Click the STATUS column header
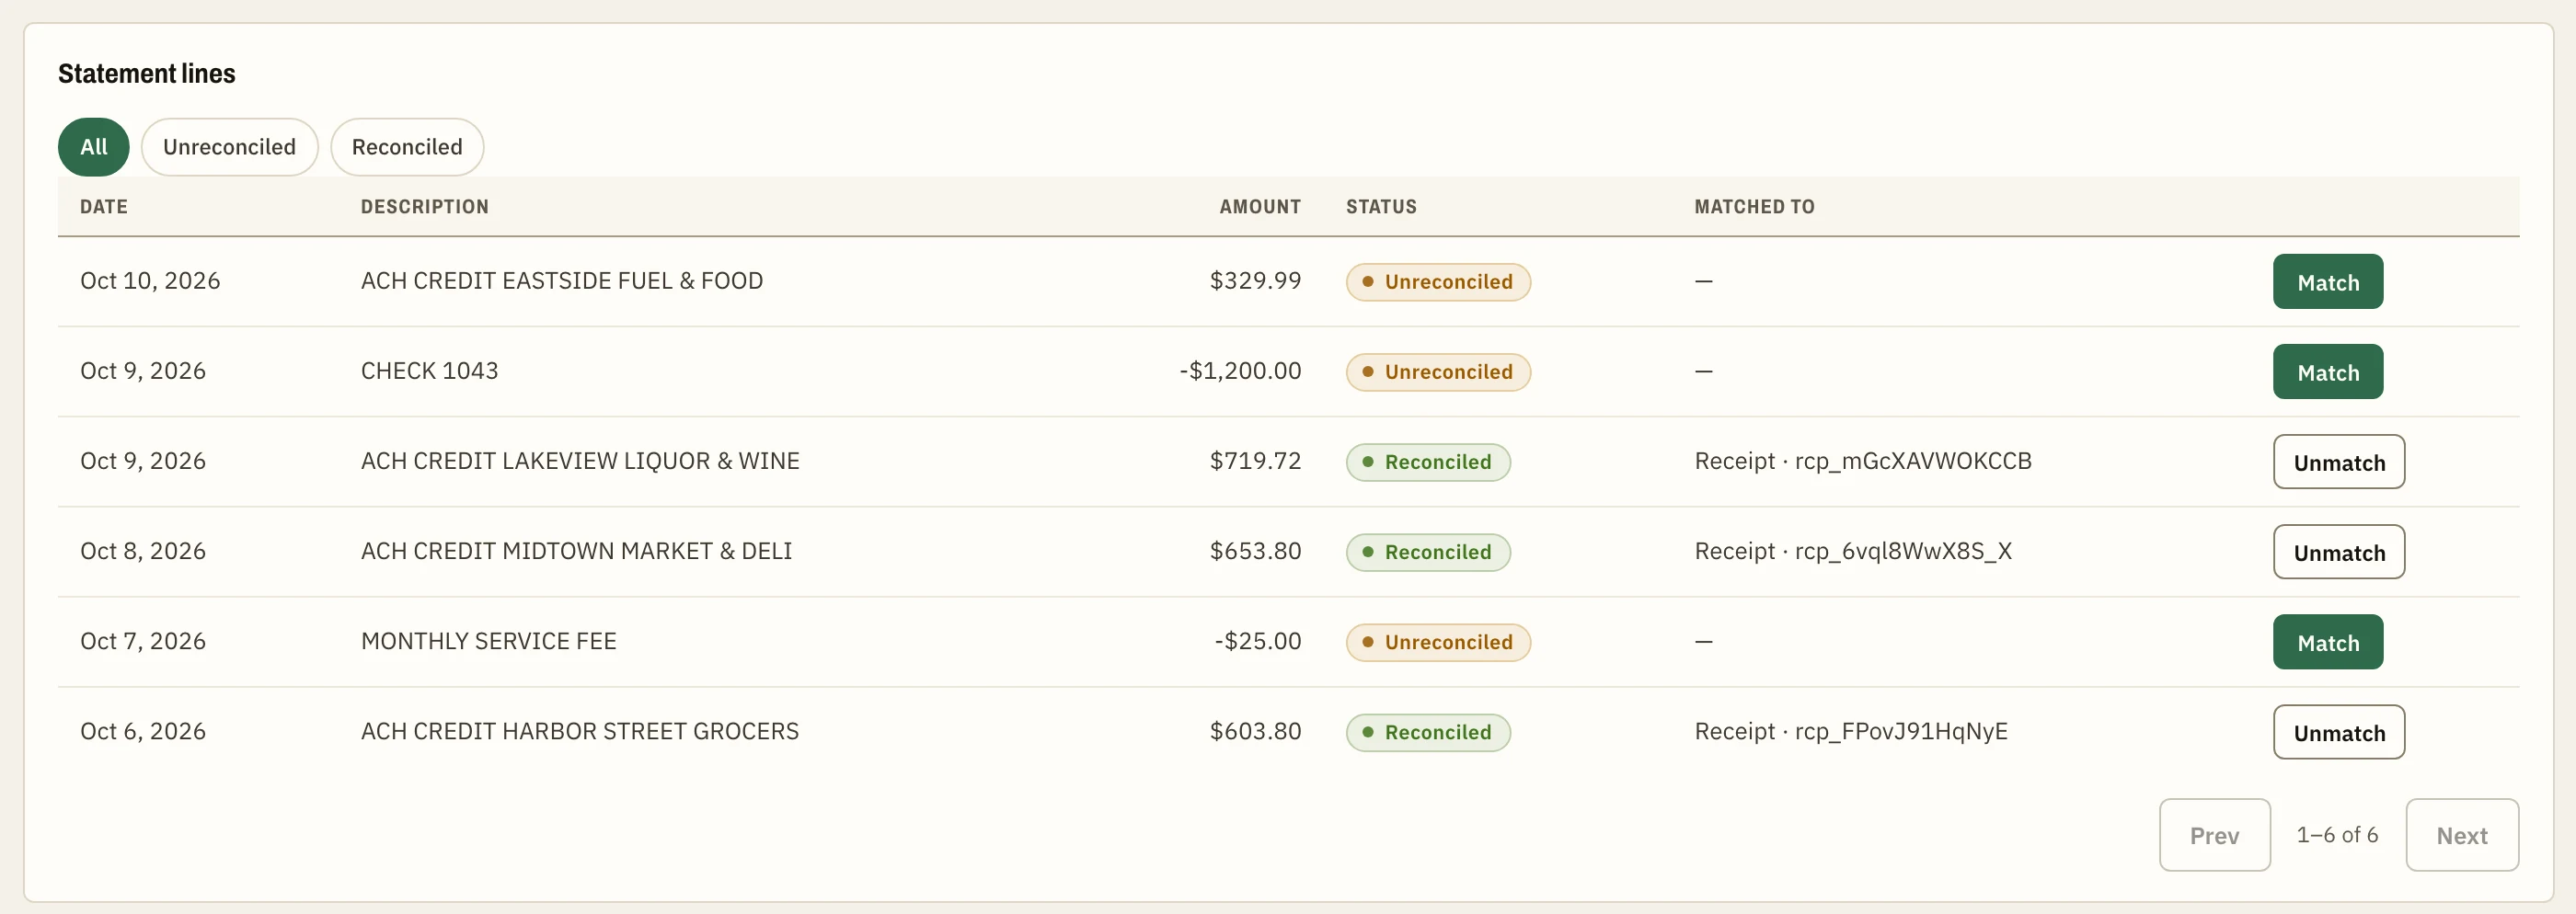 point(1381,207)
